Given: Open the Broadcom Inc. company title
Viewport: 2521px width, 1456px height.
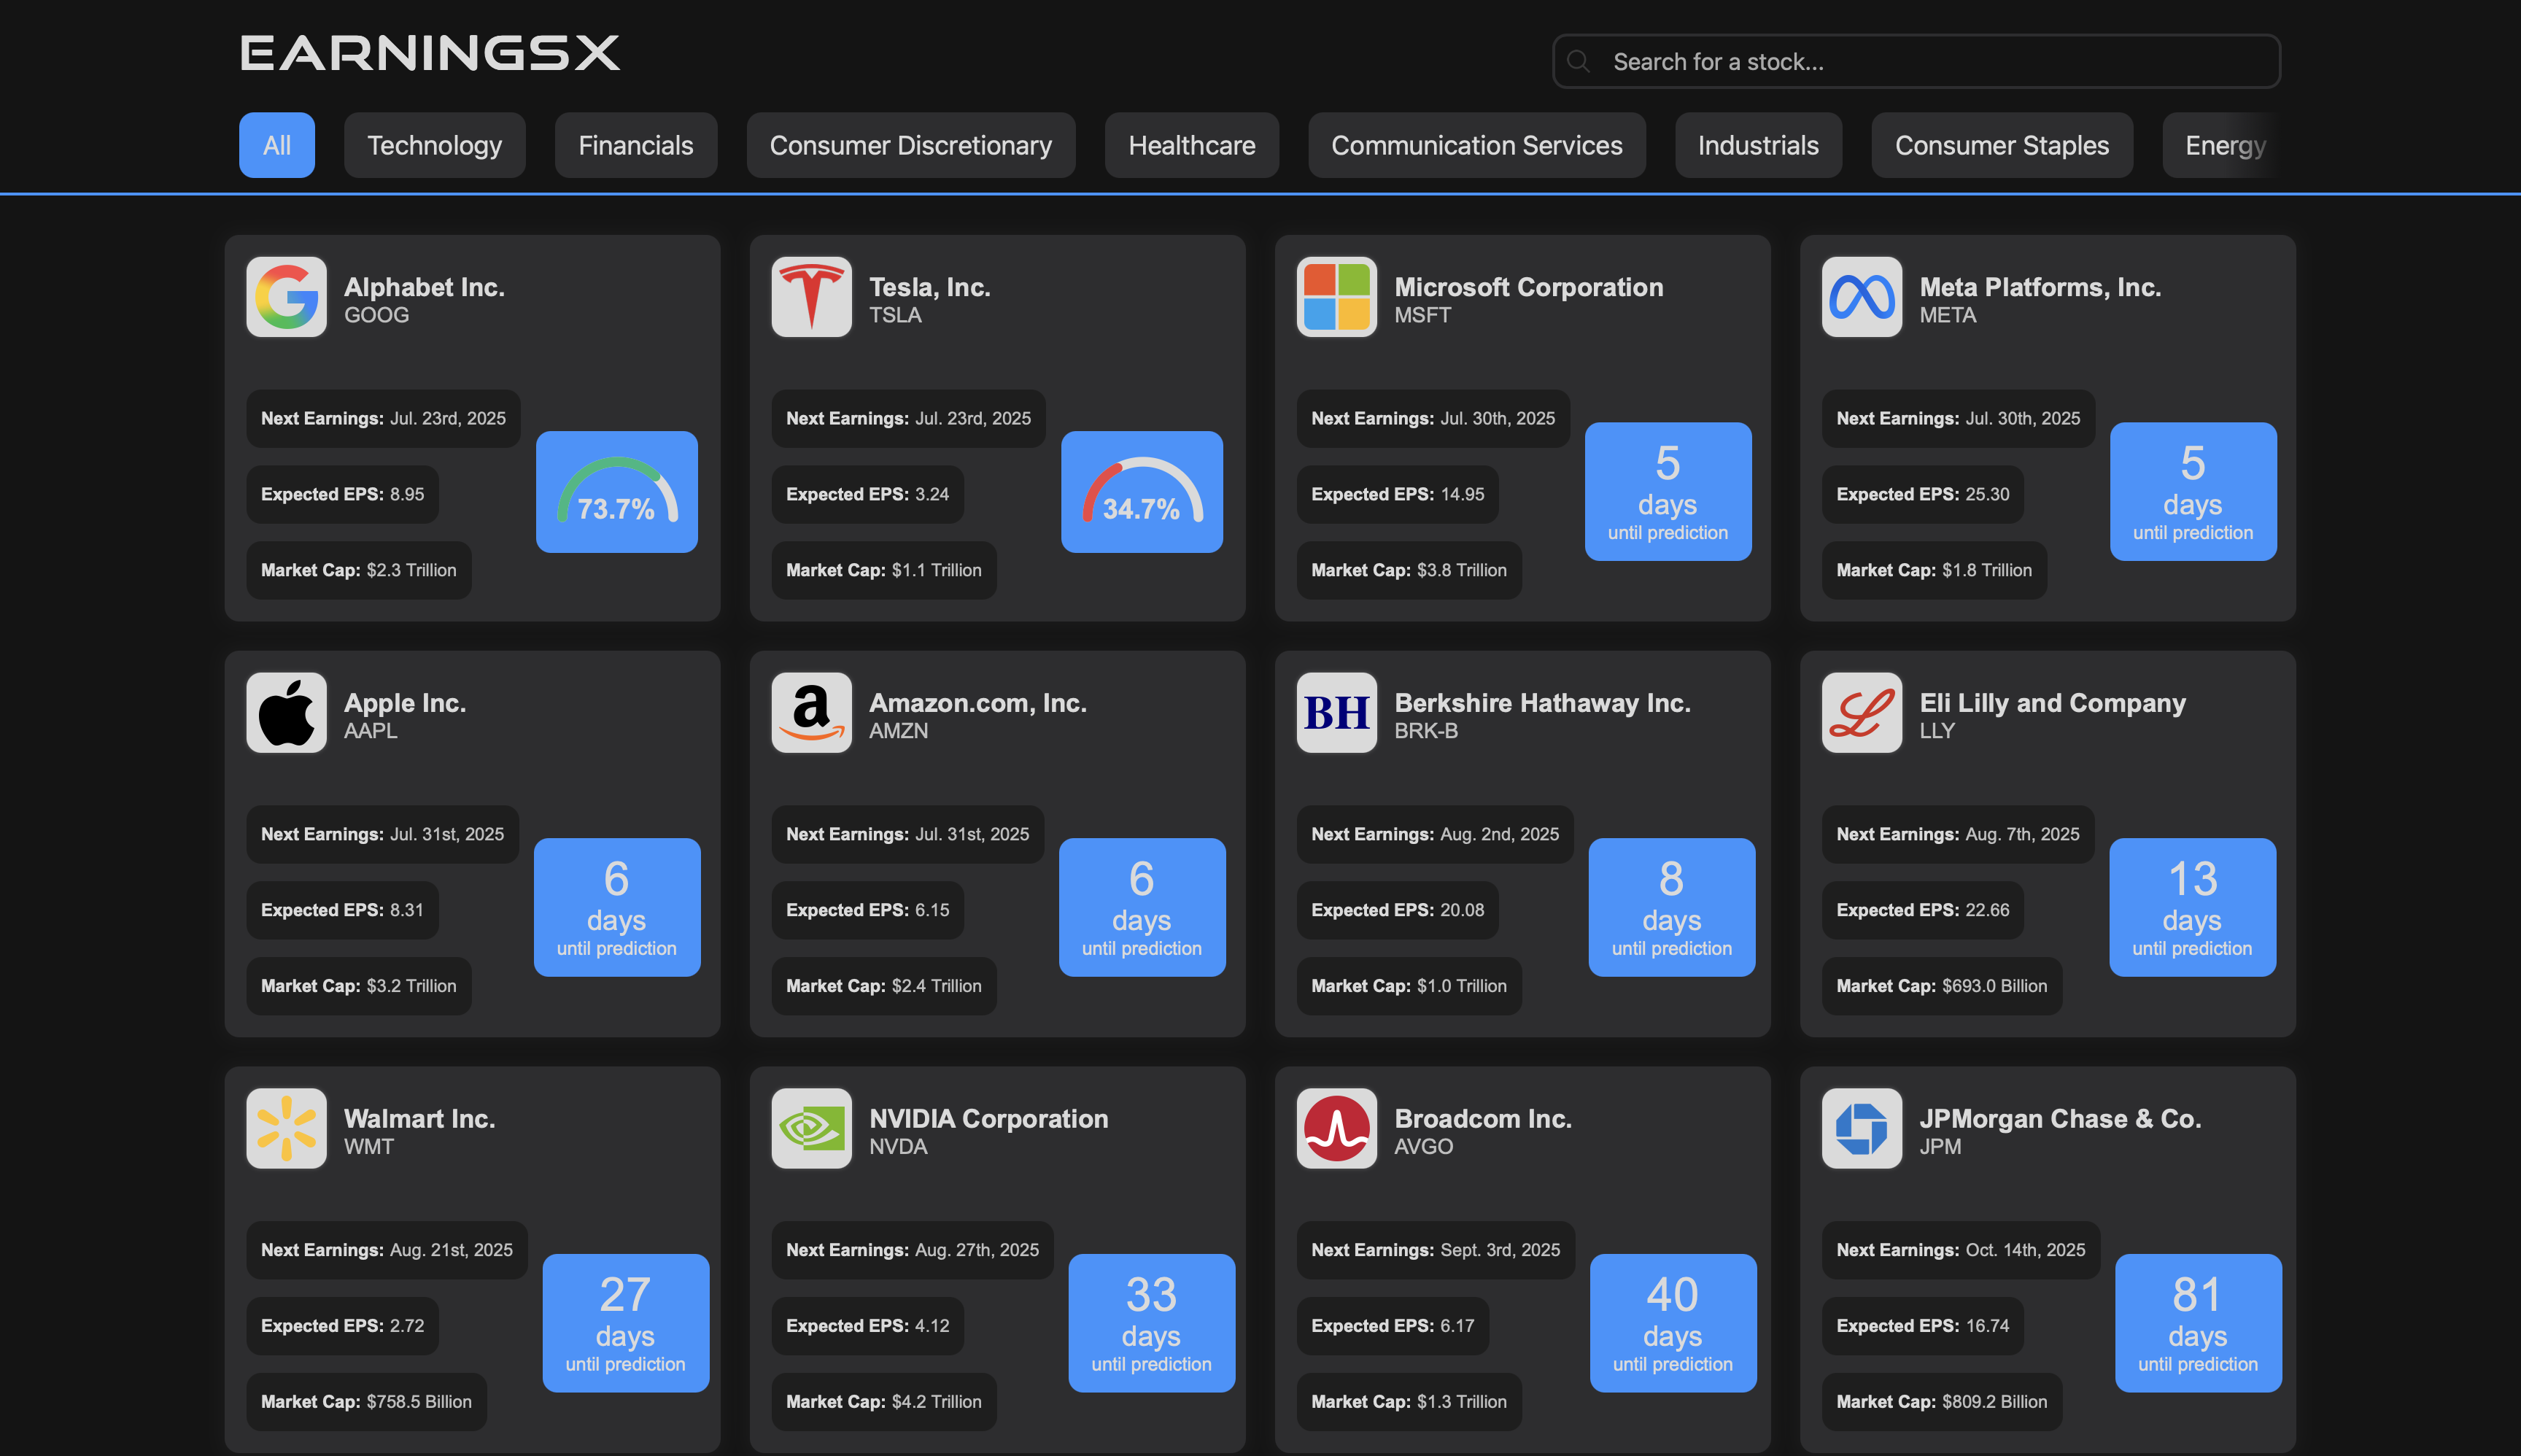Looking at the screenshot, I should [x=1482, y=1118].
